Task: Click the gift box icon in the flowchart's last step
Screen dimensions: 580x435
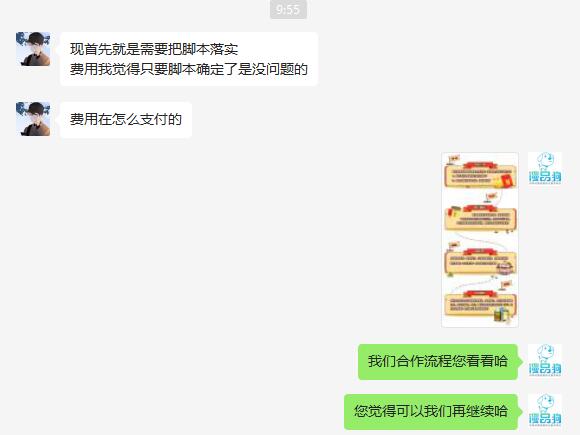Action: point(502,315)
